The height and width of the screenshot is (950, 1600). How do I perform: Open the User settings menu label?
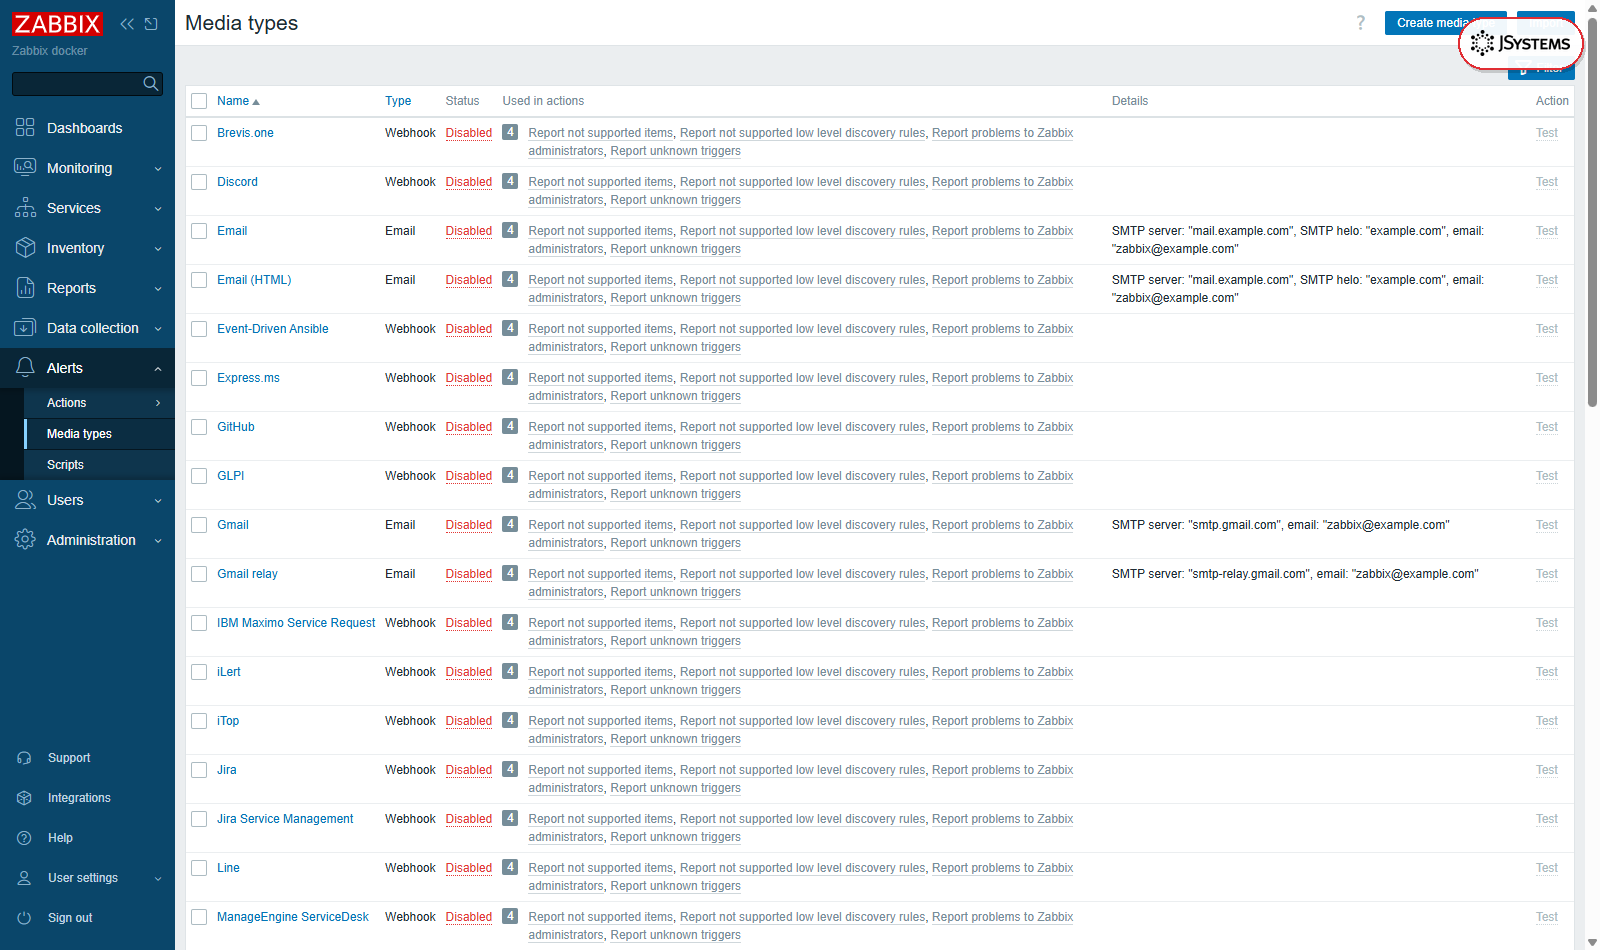(83, 878)
